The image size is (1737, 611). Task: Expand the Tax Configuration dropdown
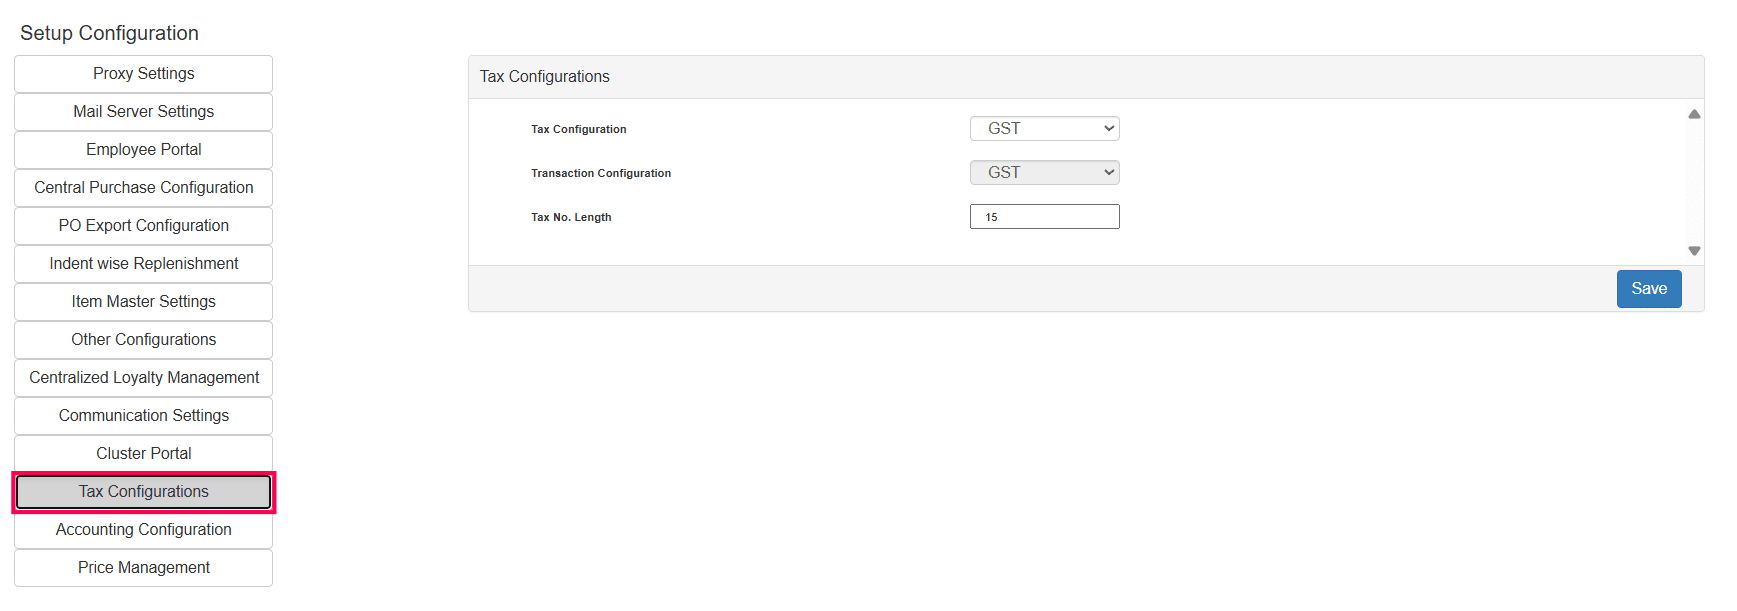coord(1044,129)
